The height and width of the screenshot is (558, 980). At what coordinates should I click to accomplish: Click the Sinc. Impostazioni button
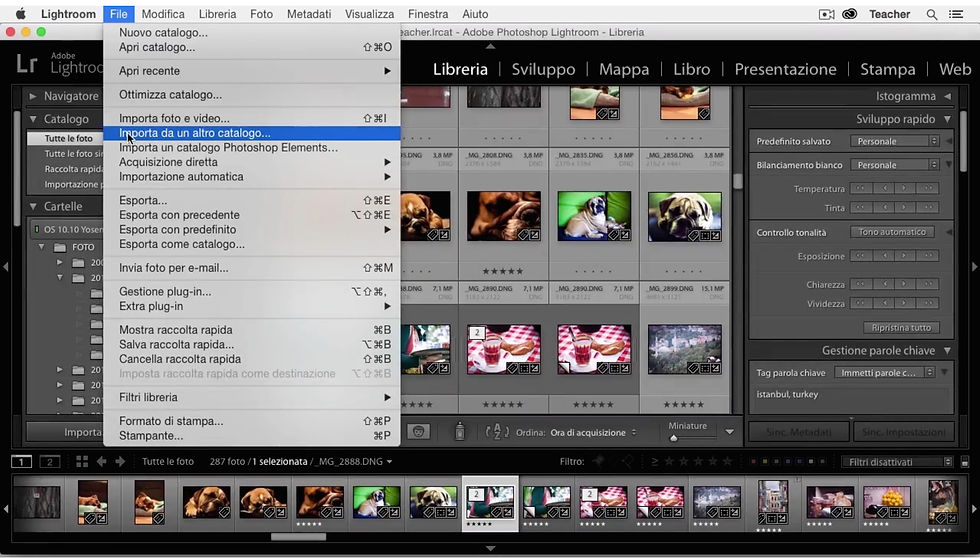(902, 432)
